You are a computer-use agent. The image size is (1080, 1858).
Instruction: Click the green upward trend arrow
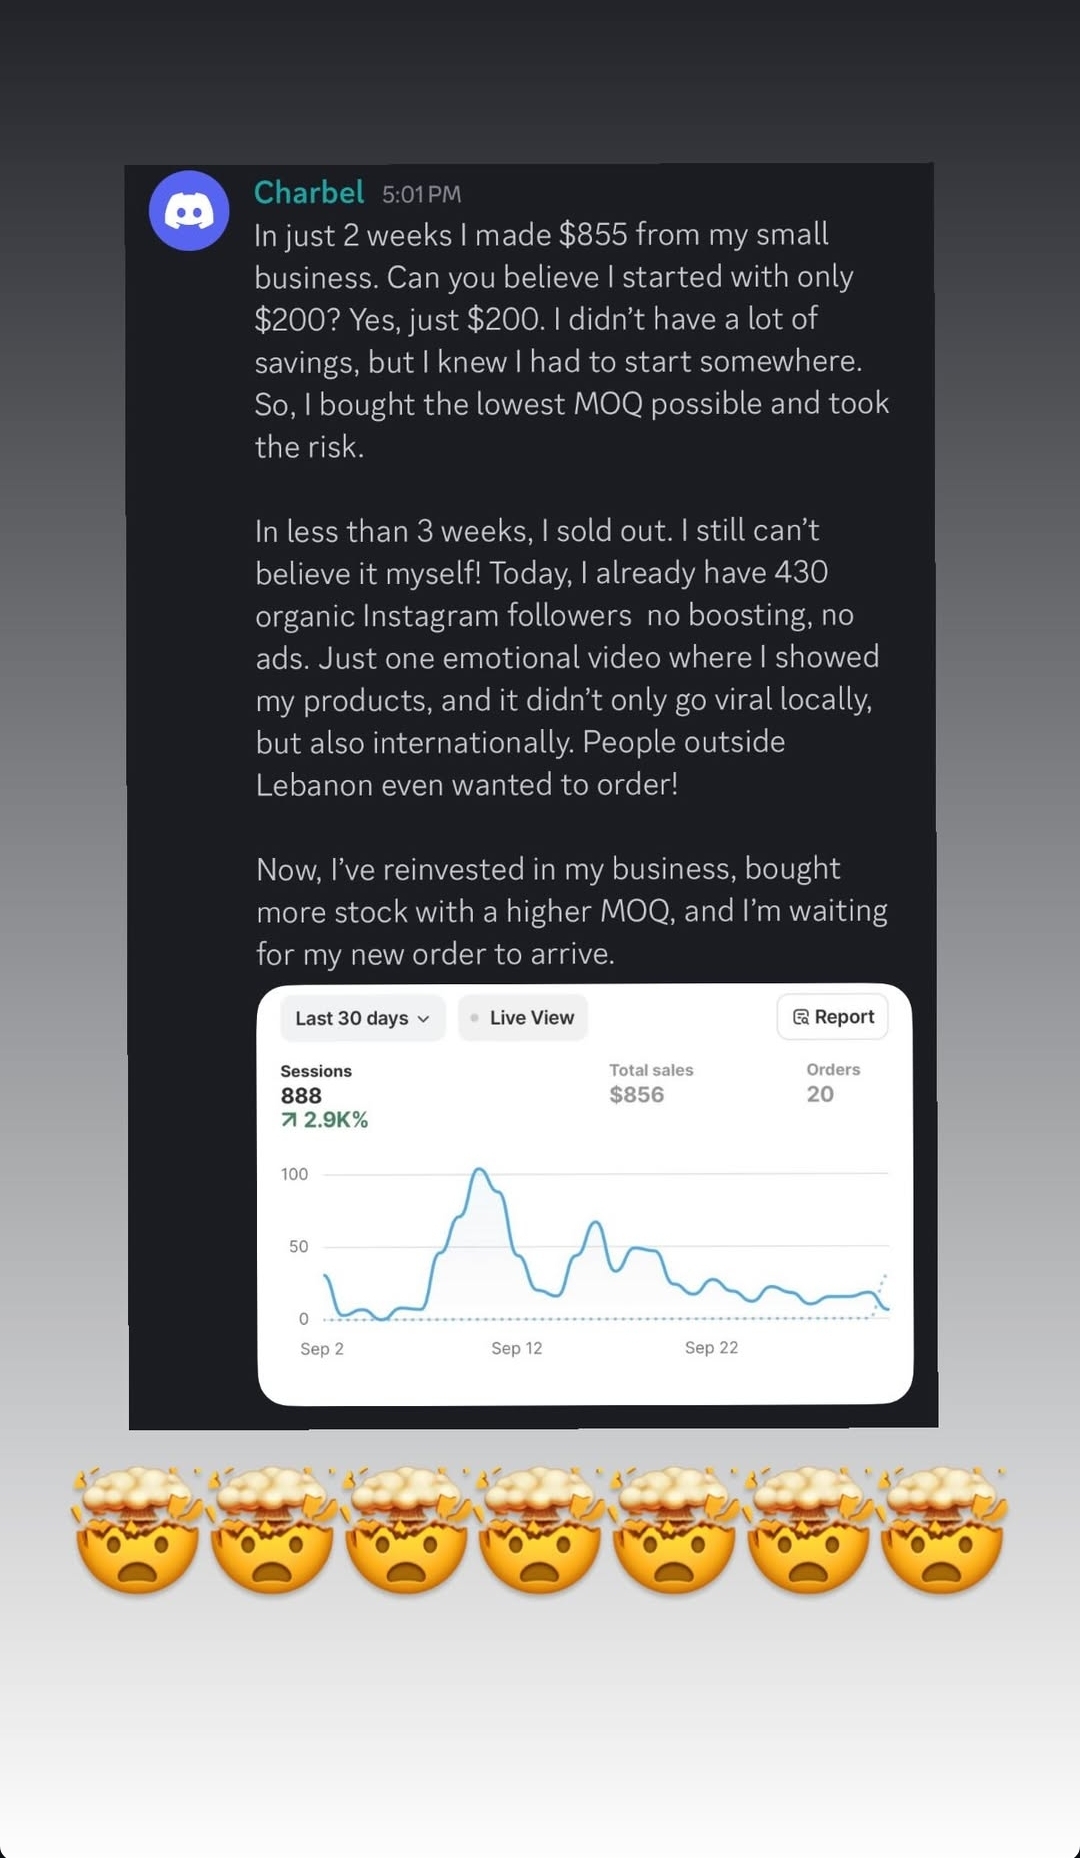(x=289, y=1120)
